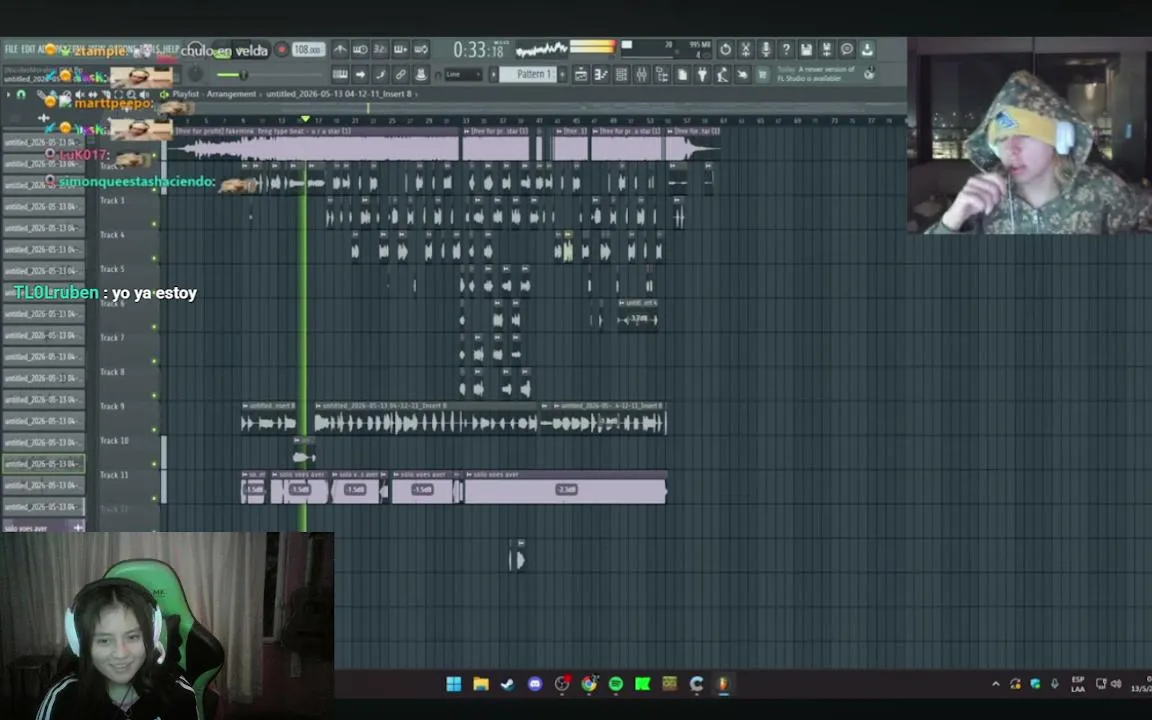Adjust the master volume knob
The height and width of the screenshot is (720, 1152).
pyautogui.click(x=195, y=74)
